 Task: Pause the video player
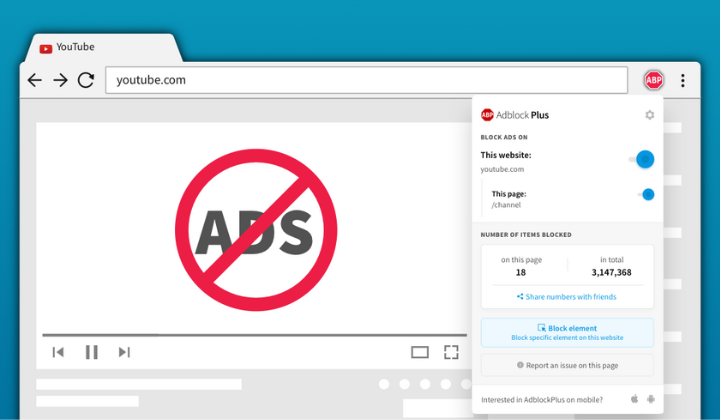[91, 352]
